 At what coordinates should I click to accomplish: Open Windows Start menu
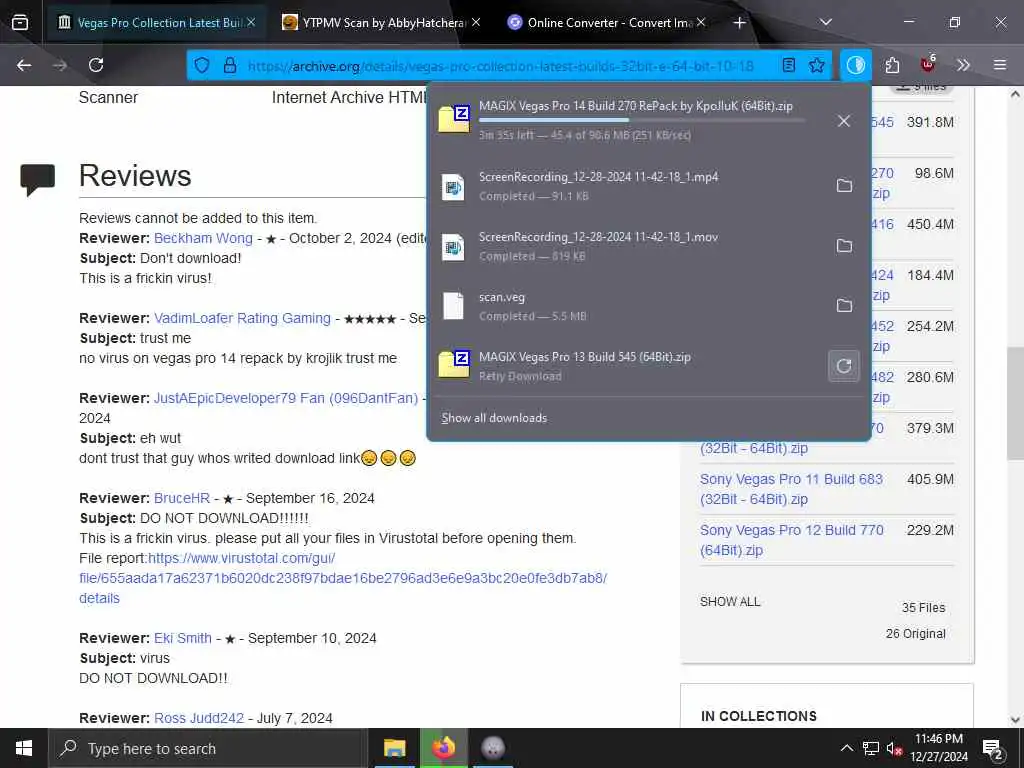[24, 748]
